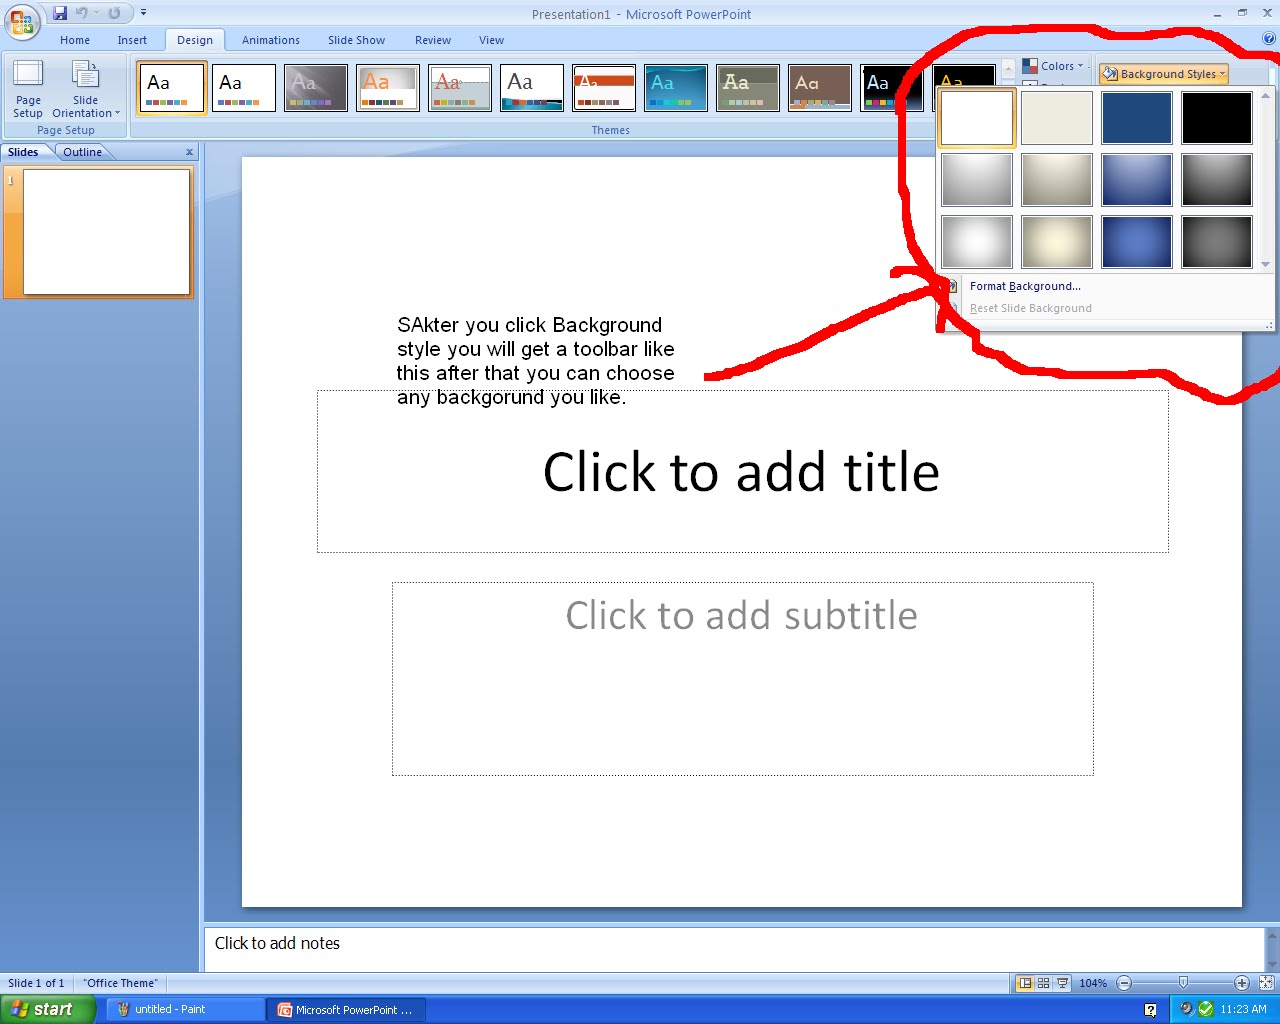Click Reset Slide Background option
This screenshot has width=1280, height=1024.
coord(1030,308)
